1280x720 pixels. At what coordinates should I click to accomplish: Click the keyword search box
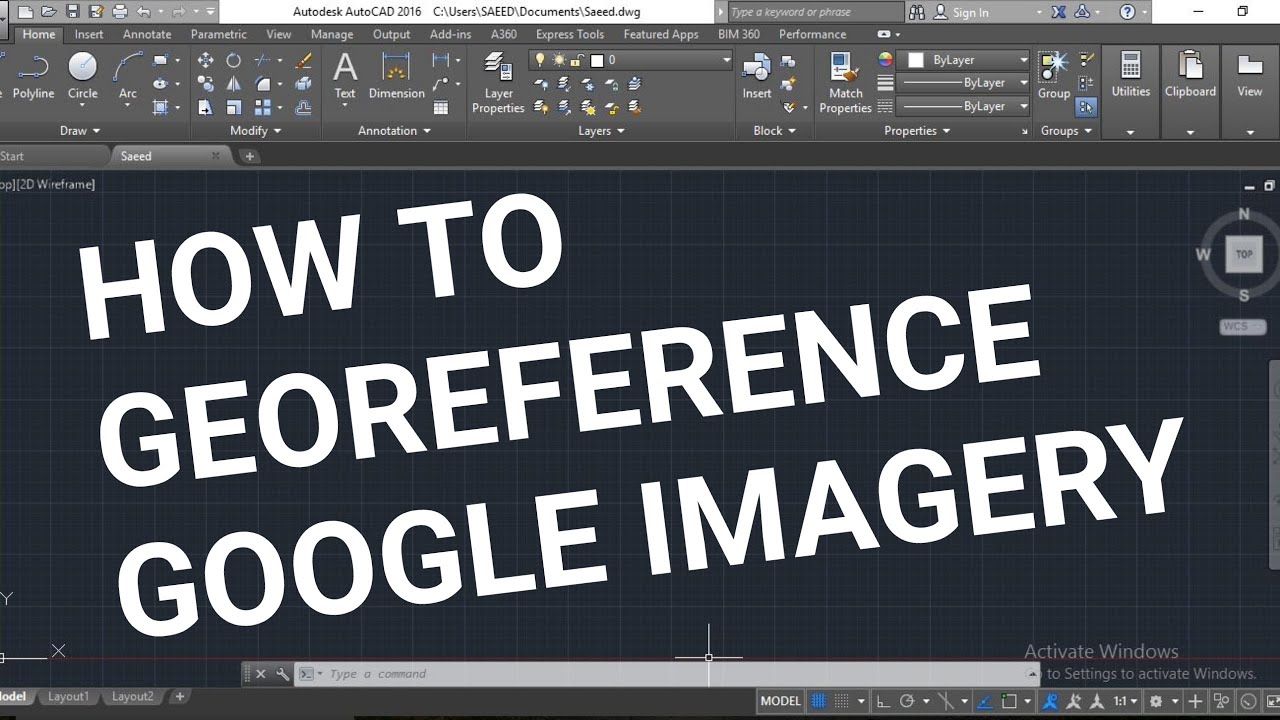tap(815, 12)
